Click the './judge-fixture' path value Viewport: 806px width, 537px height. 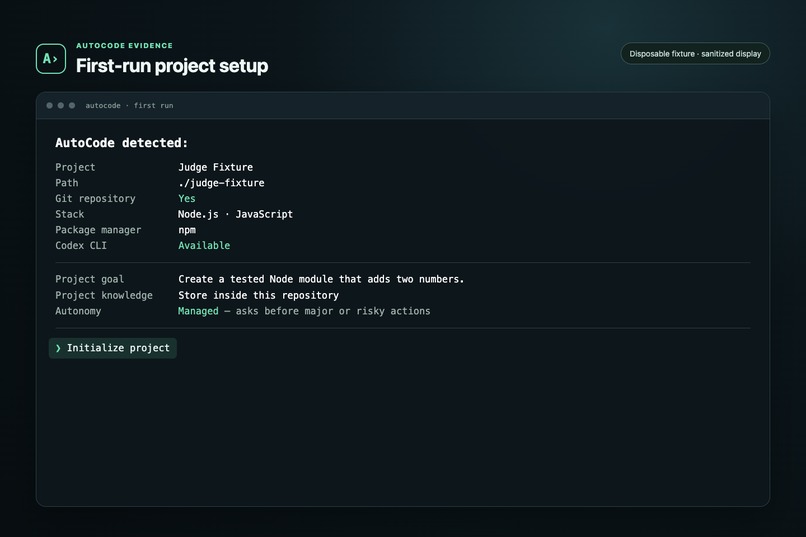221,183
